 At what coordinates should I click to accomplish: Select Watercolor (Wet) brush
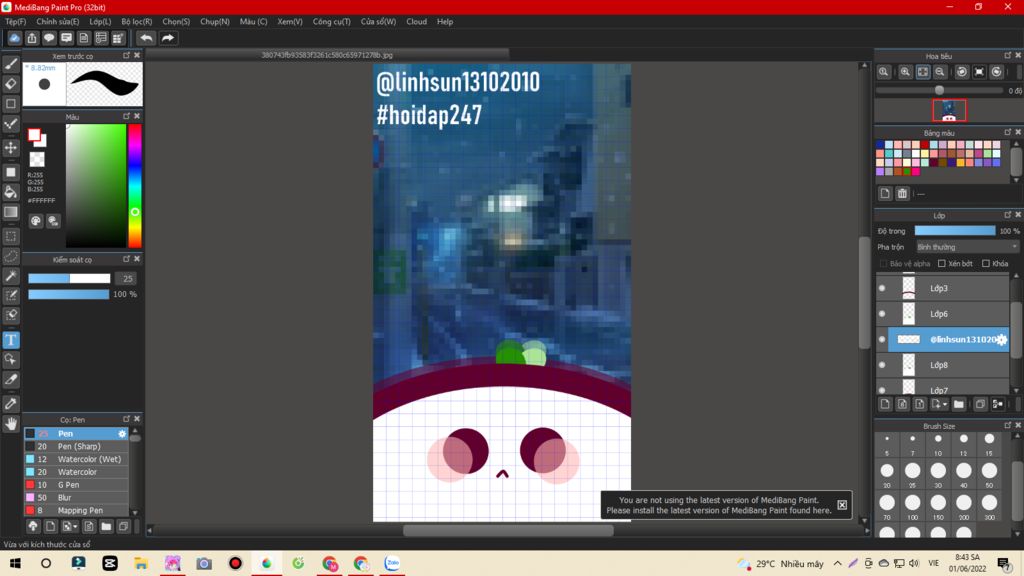pos(76,459)
